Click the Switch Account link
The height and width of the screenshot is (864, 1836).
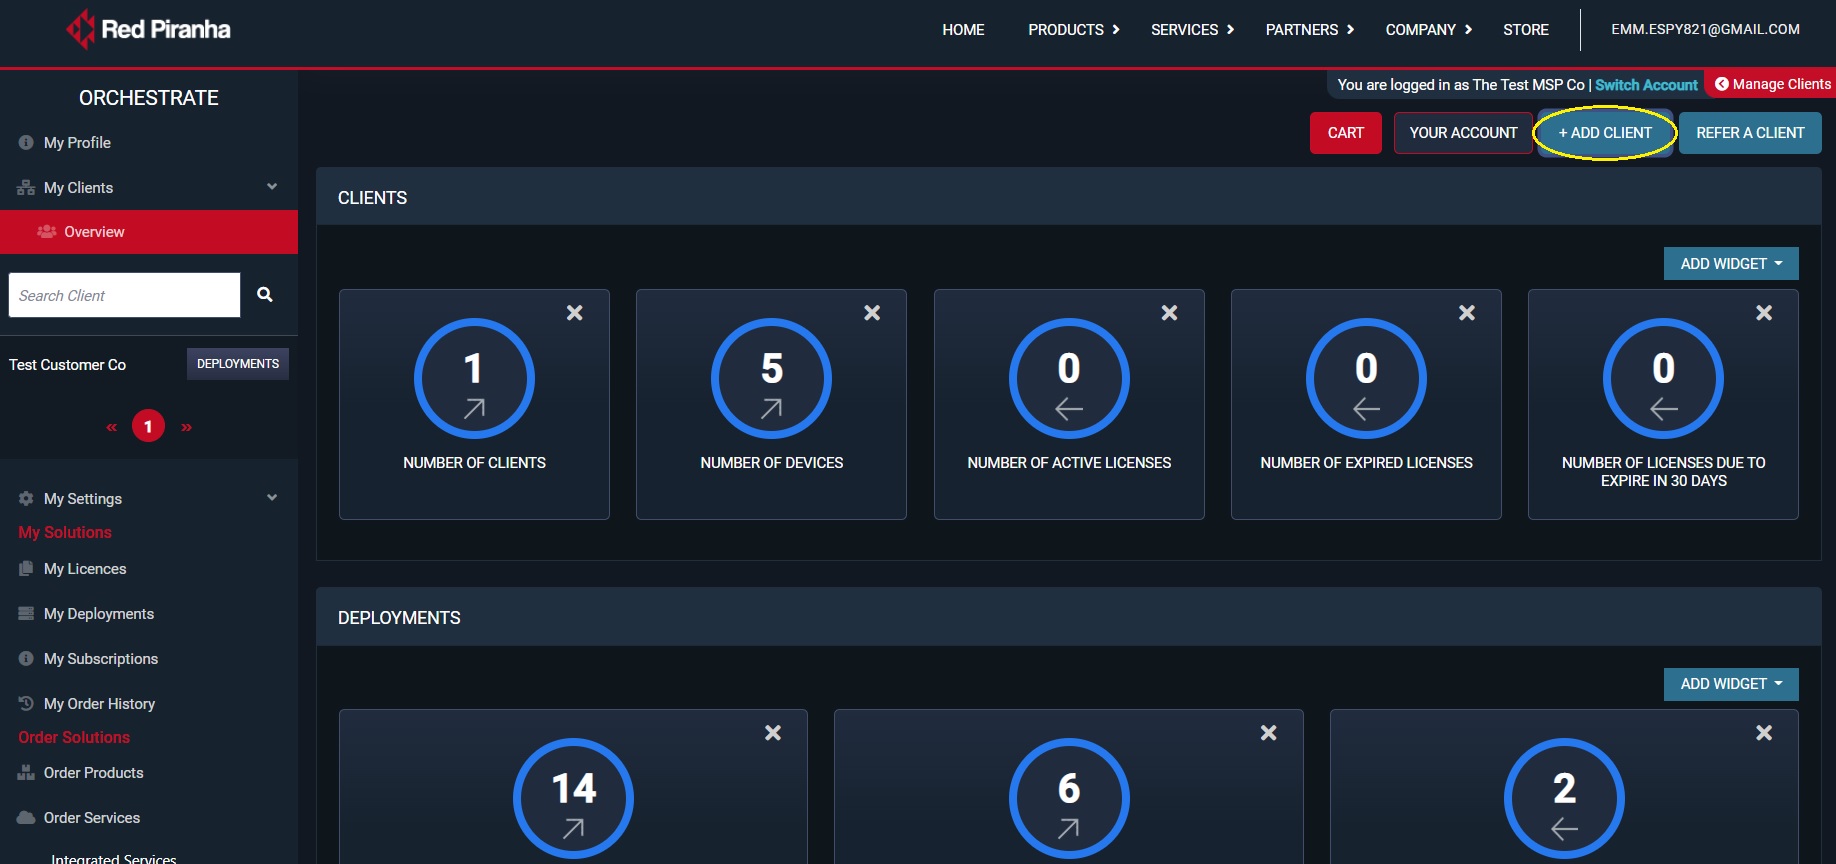1646,85
